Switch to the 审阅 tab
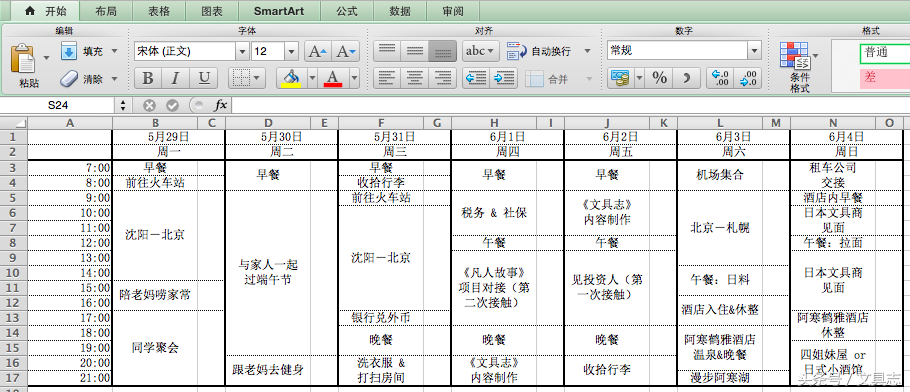910x392 pixels. pos(453,11)
